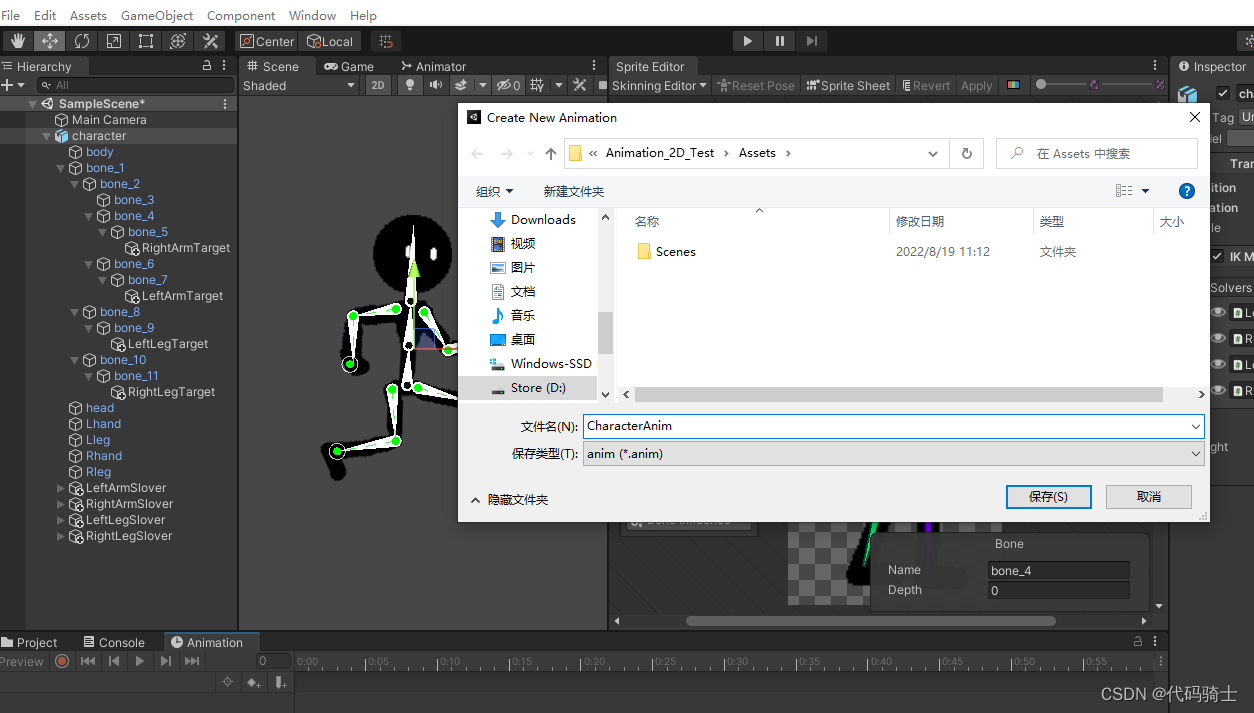Click the Add keyframe icon in Animation

[x=254, y=682]
